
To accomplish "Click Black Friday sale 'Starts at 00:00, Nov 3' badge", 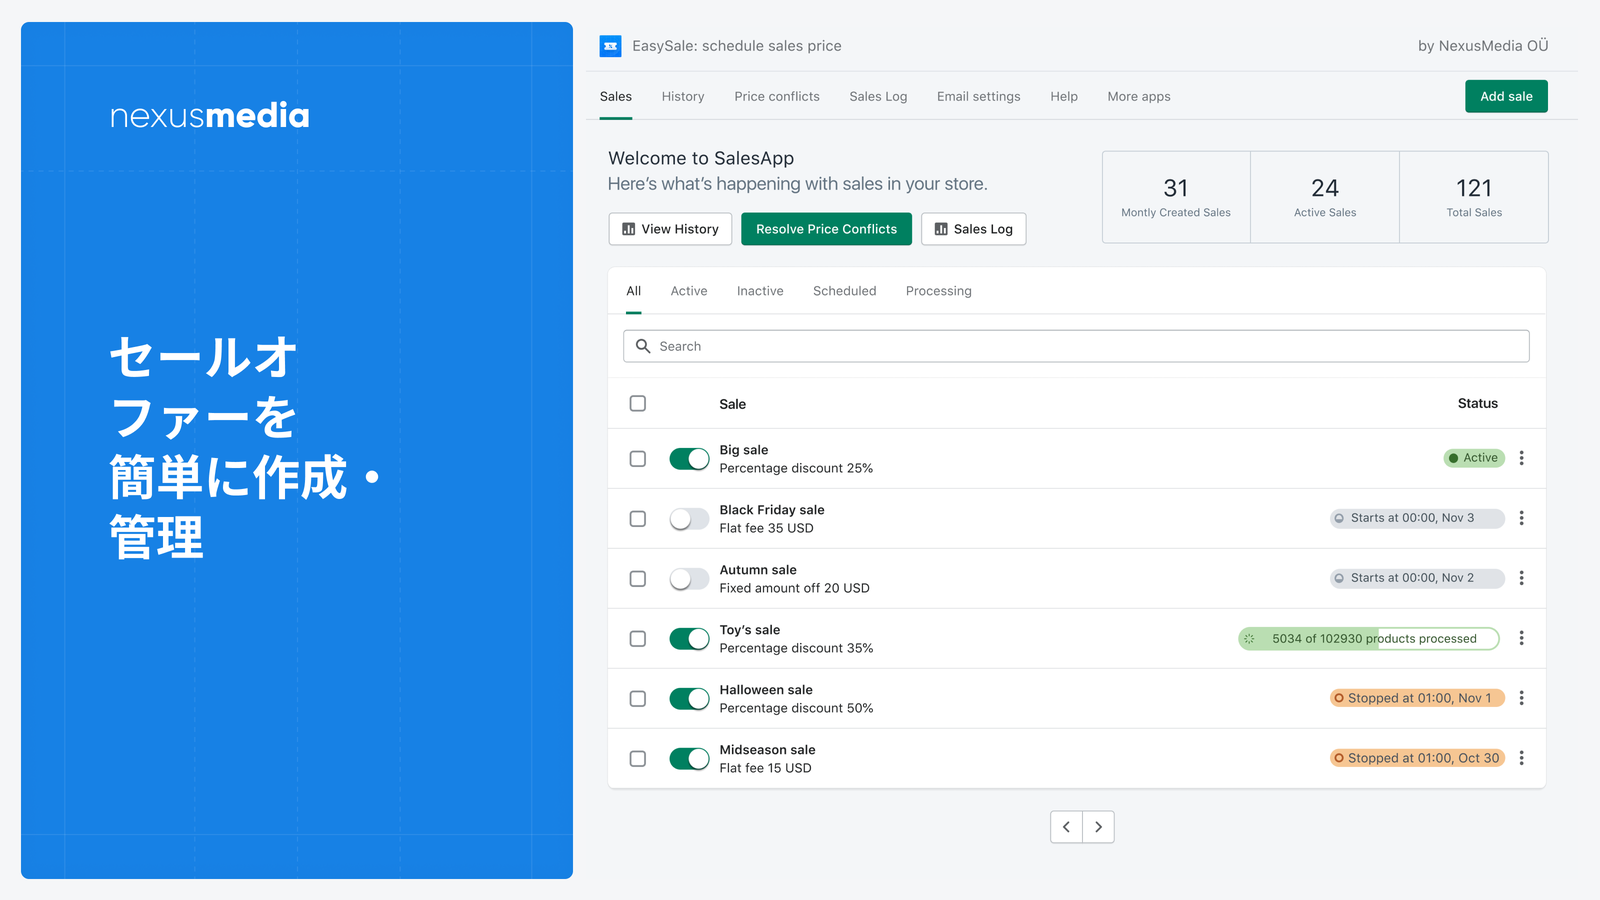I will coord(1417,518).
